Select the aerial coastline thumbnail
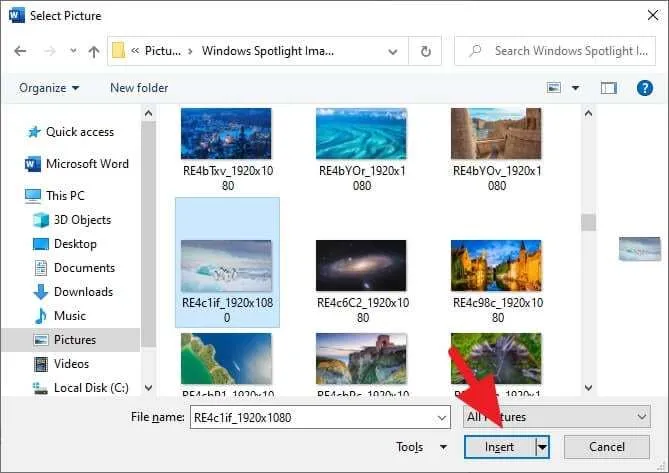This screenshot has width=669, height=473. click(x=226, y=359)
